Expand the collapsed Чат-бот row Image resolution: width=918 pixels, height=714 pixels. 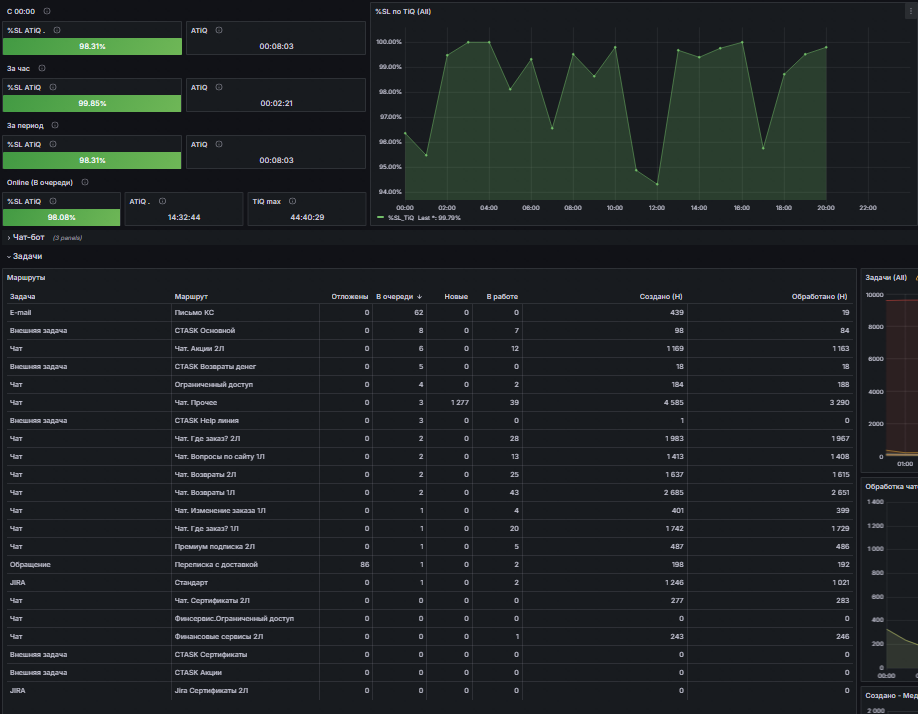[28, 237]
